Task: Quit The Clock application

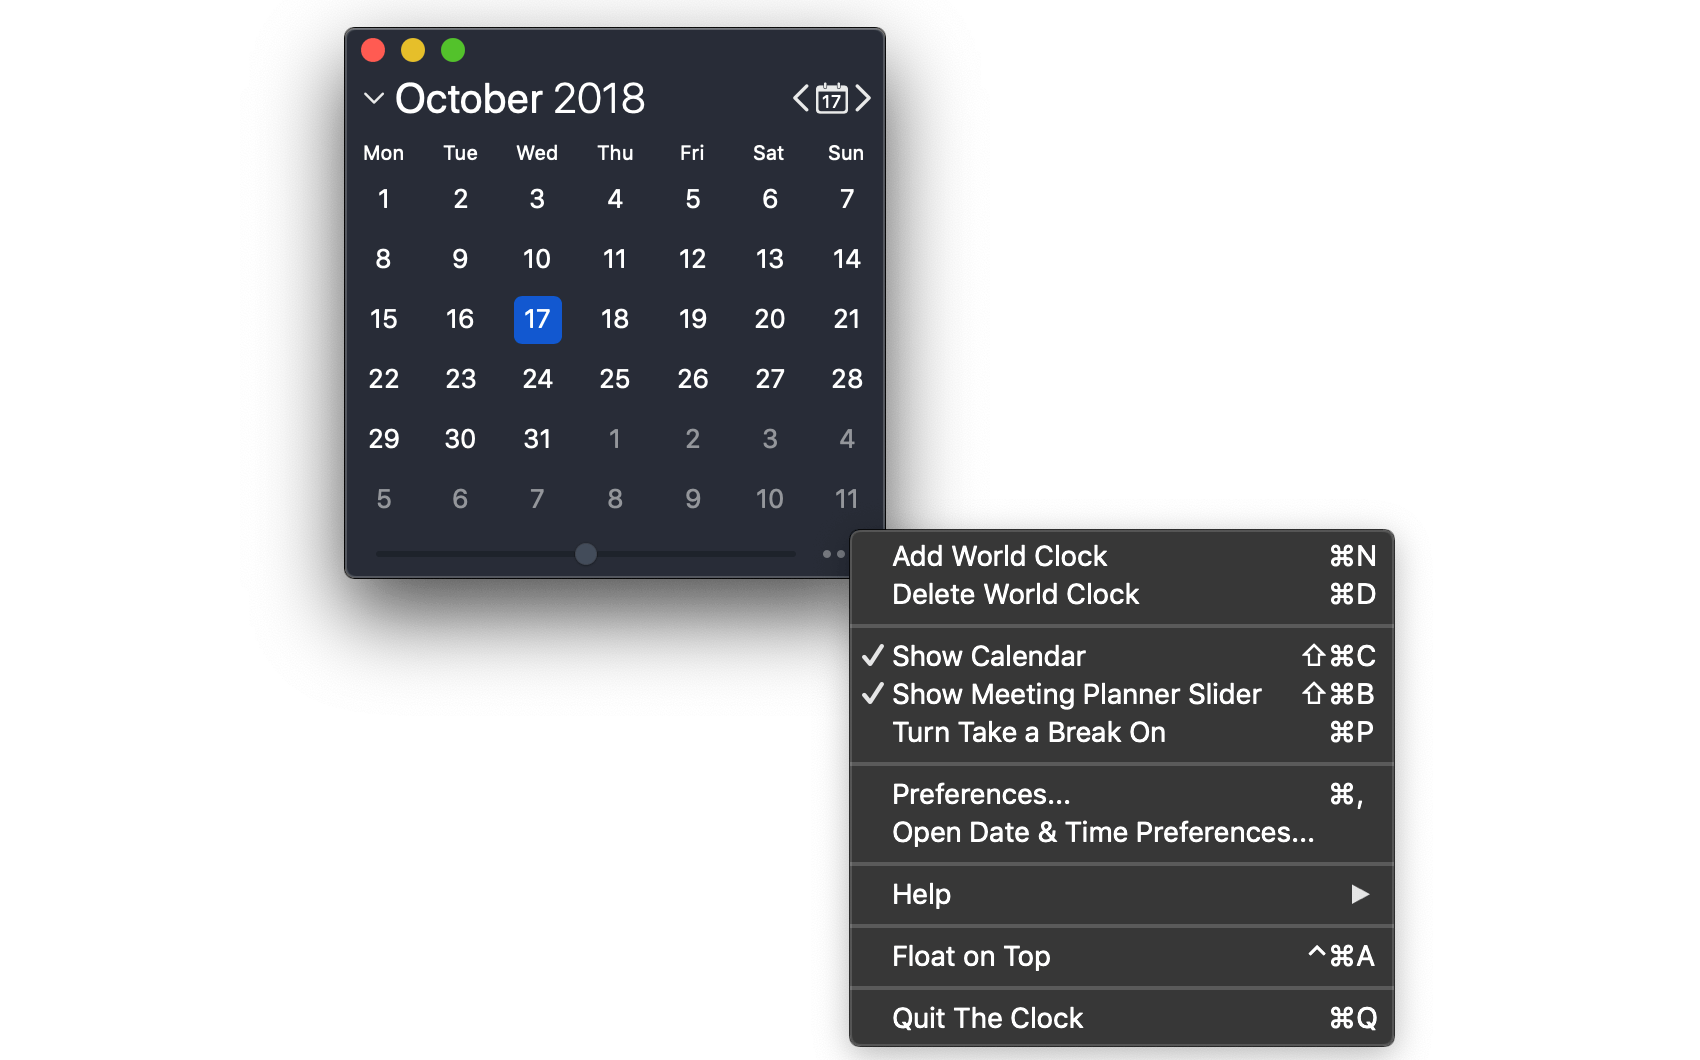Action: click(x=987, y=1018)
